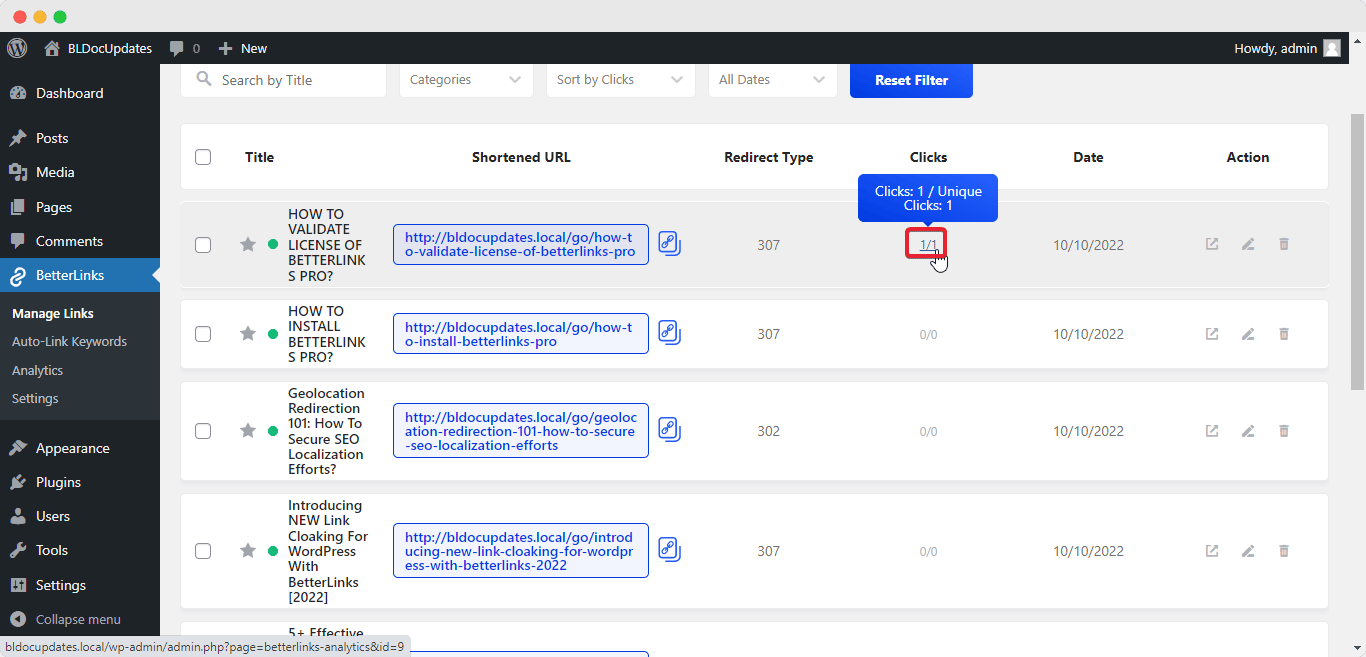Select the 'Introducing NEW Link Cloaking' row checkbox
The width and height of the screenshot is (1366, 657).
203,551
